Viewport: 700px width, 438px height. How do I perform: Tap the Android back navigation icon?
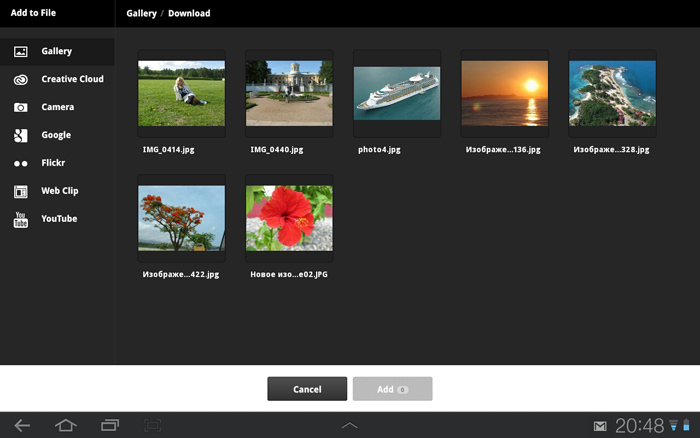coord(22,425)
